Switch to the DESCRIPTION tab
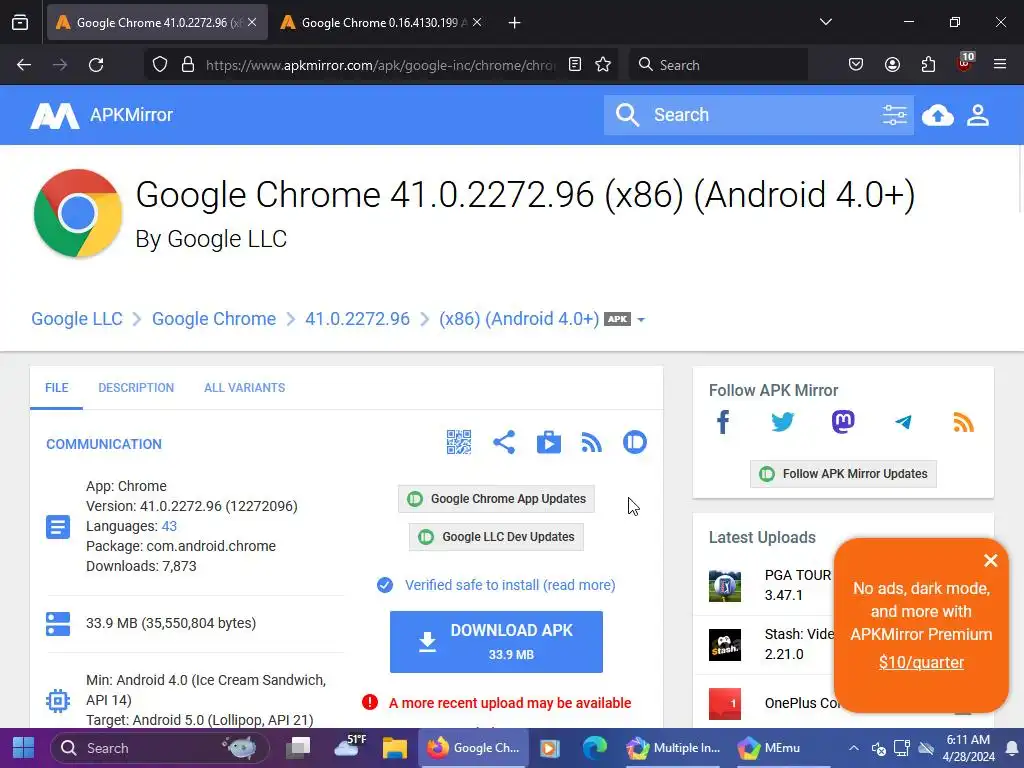Screen dimensions: 1024x768 point(136,388)
